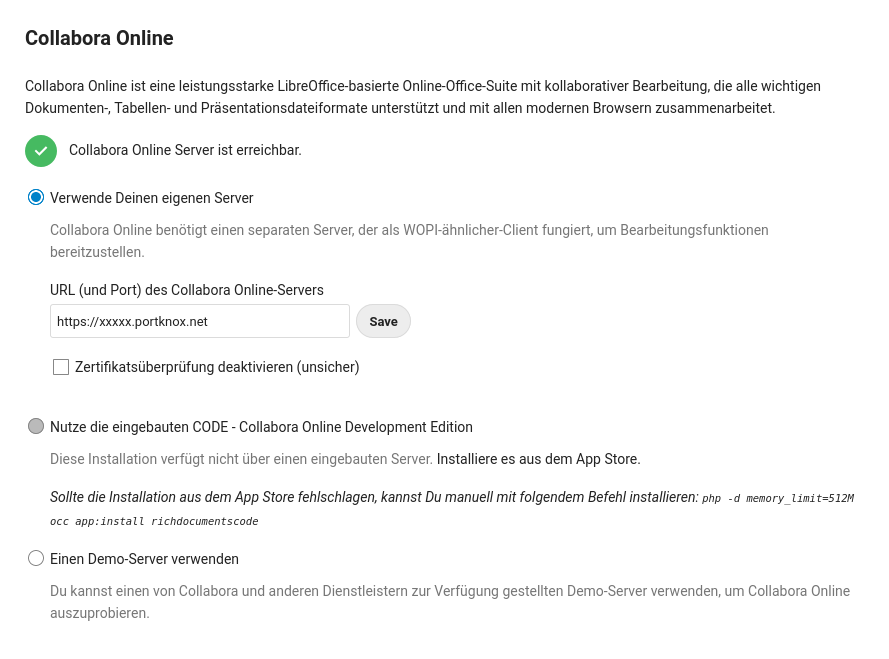Click the intro paragraph about LibreOffice-basierte Suite
Viewport: 889px width, 659px height.
tap(423, 97)
